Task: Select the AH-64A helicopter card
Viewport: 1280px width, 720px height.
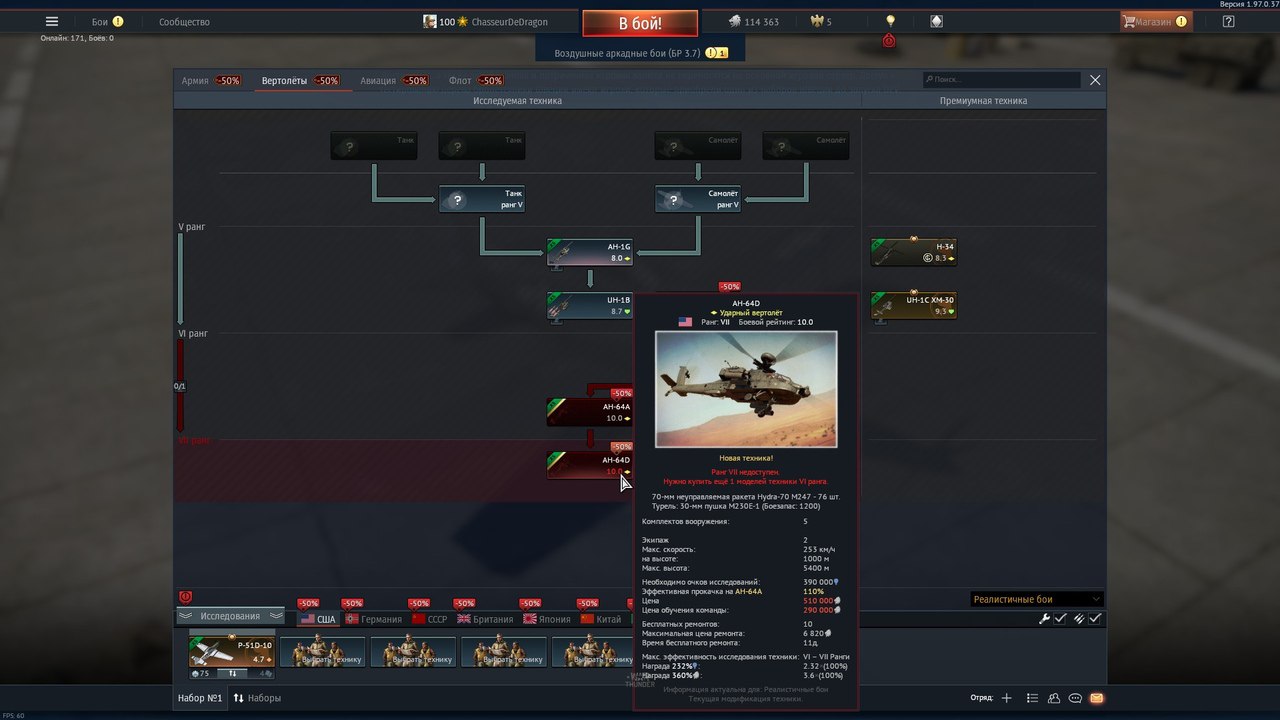Action: pos(590,412)
